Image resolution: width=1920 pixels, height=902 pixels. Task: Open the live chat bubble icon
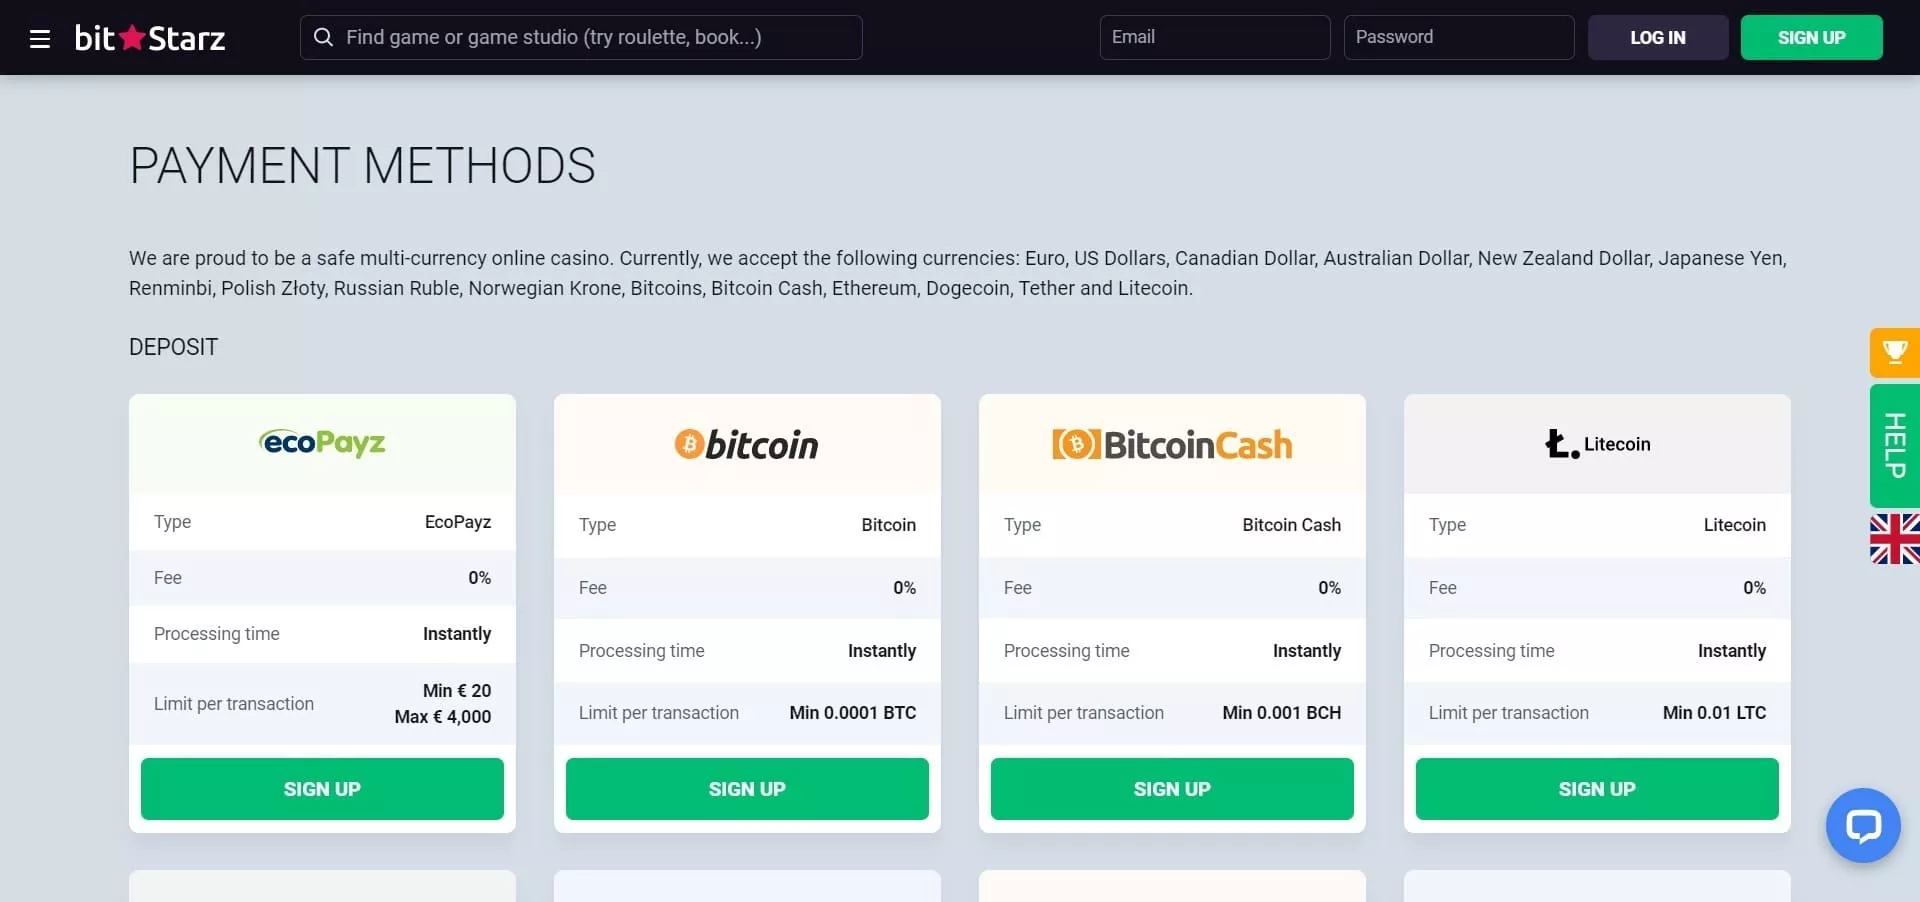click(1862, 825)
